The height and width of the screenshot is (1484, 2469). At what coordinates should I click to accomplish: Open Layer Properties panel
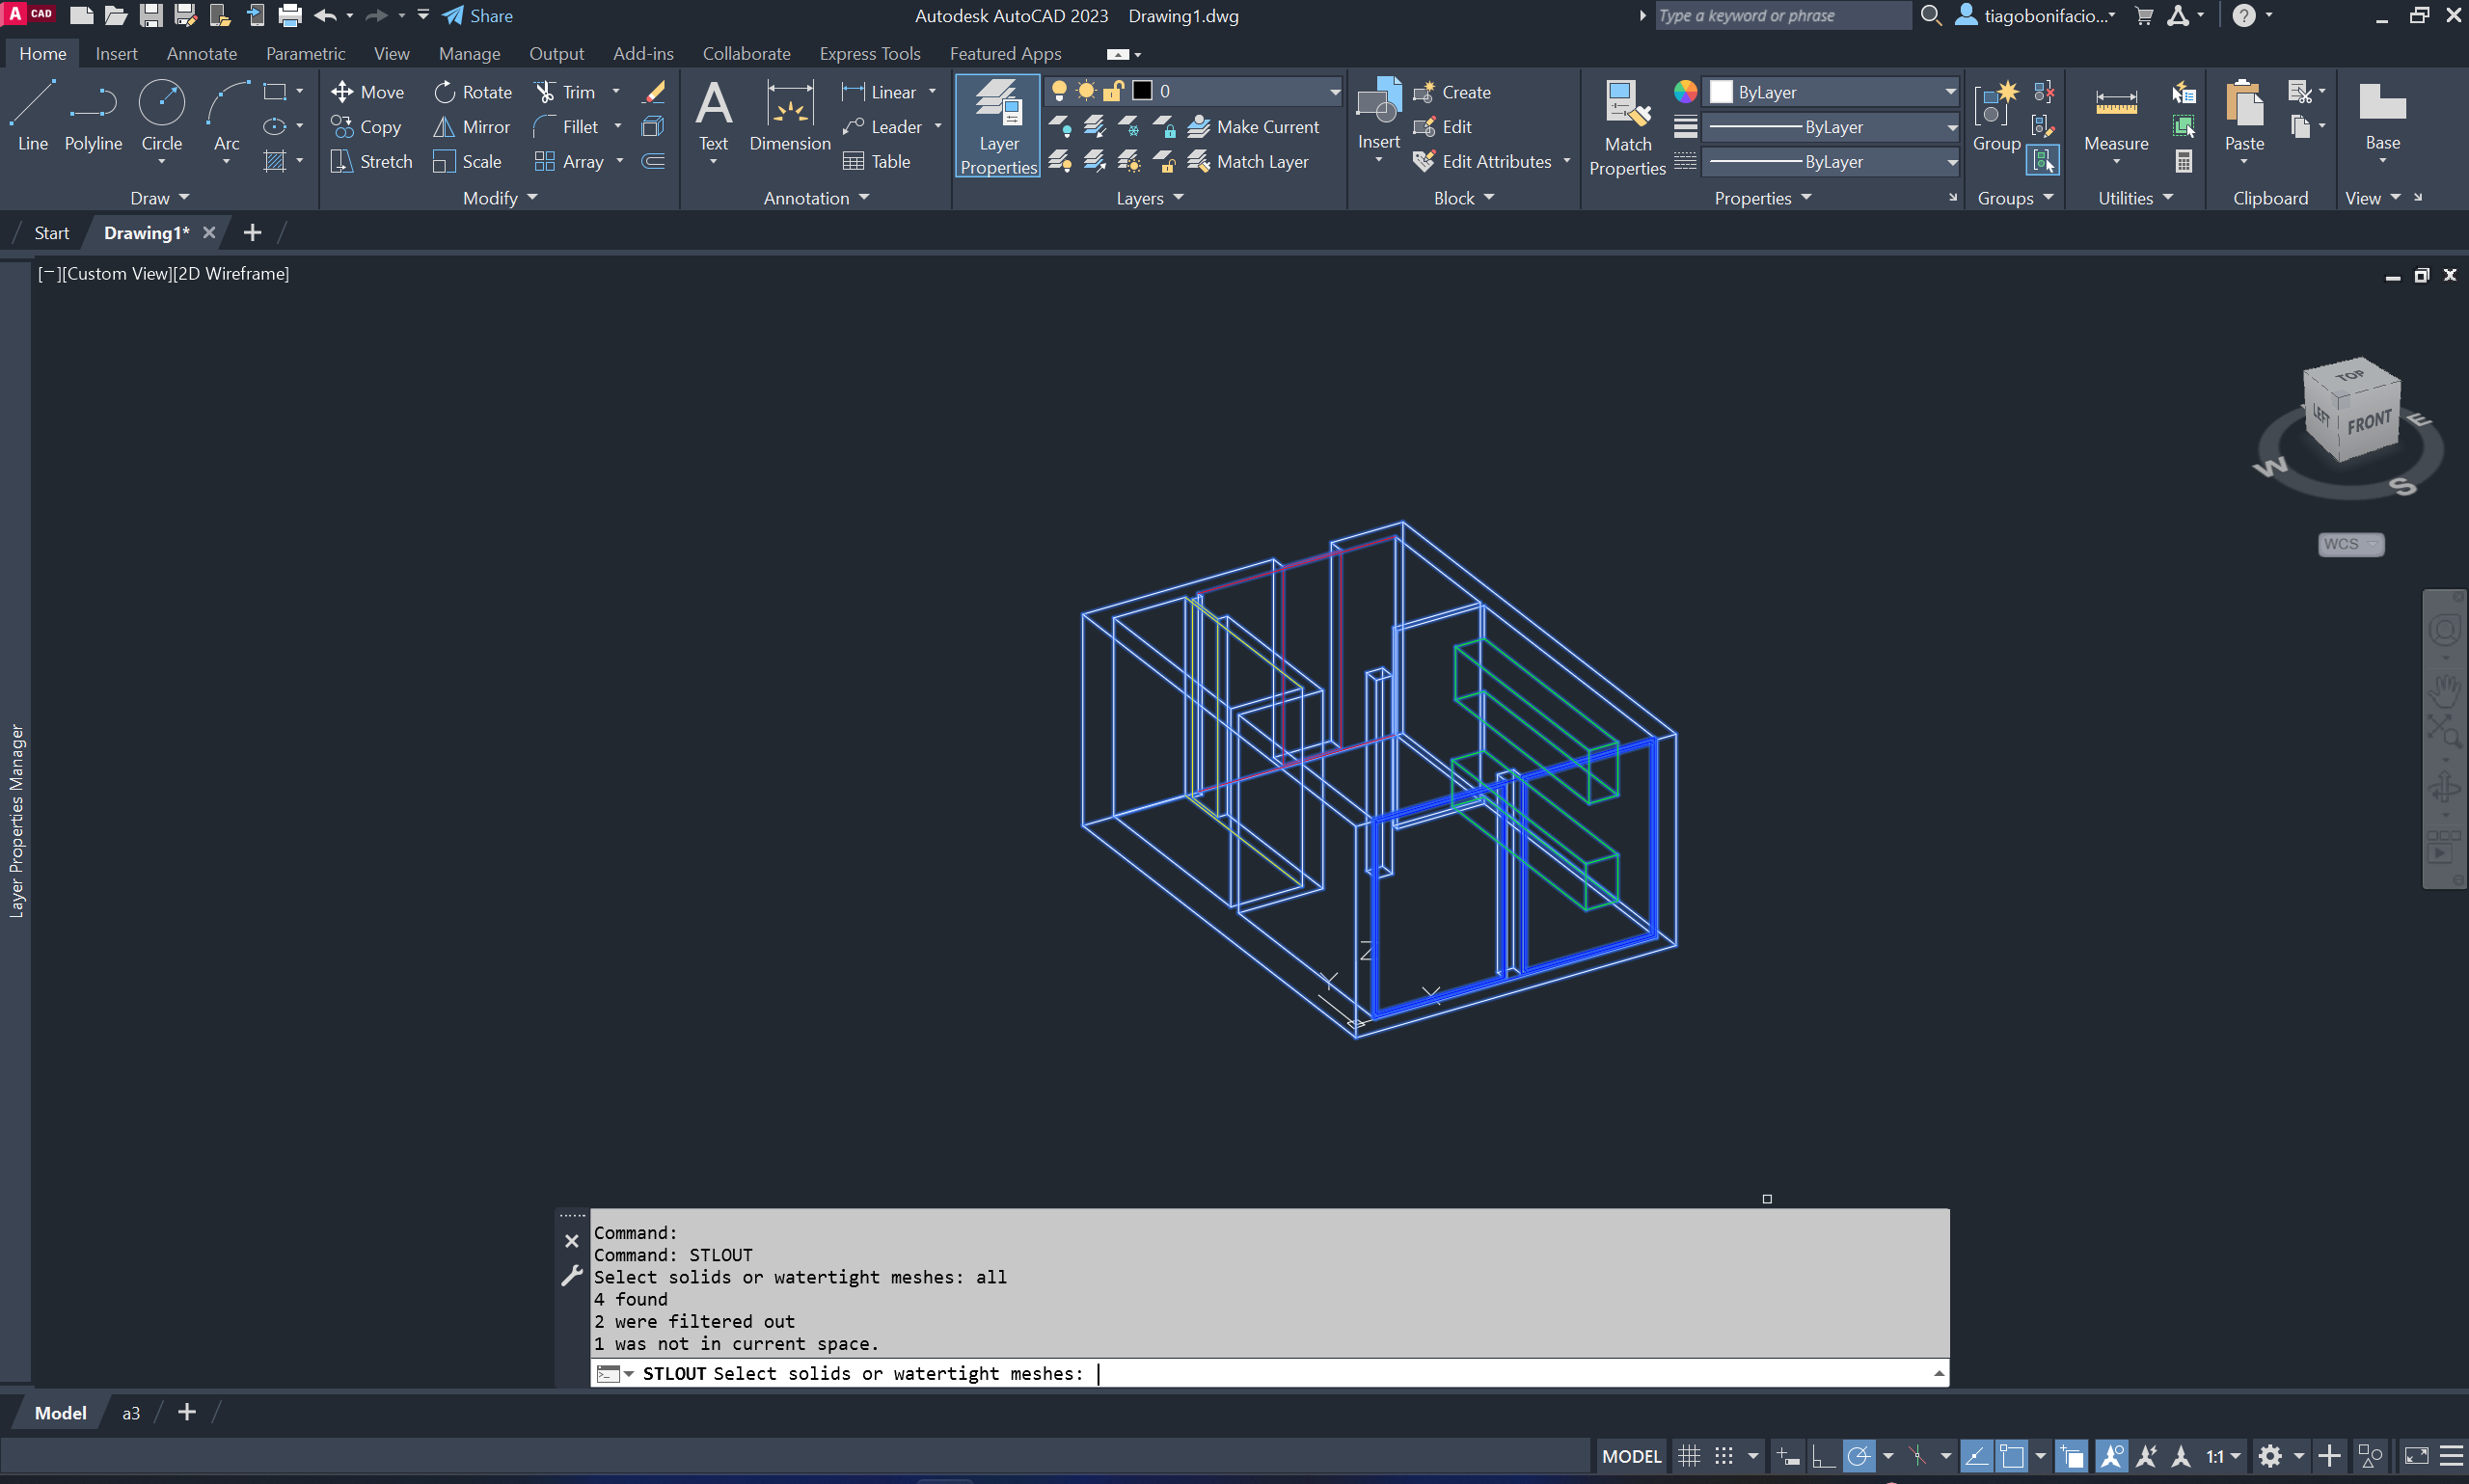(997, 126)
